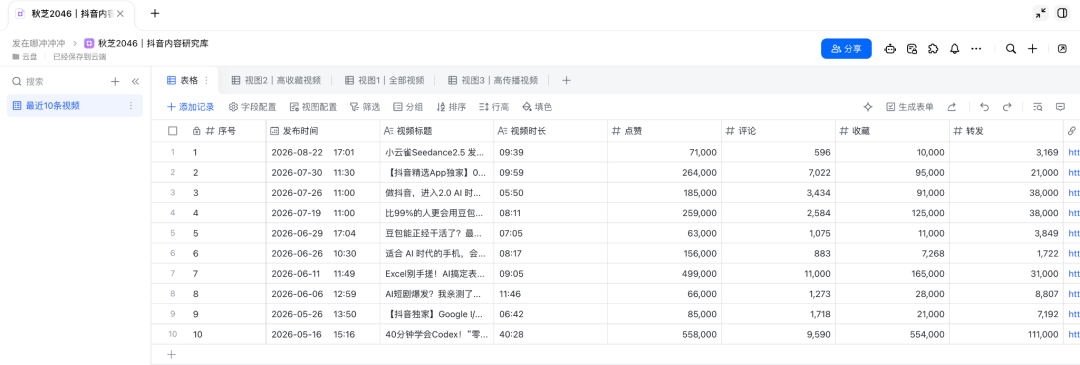Undo with the left curved arrow
This screenshot has height=365, width=1080.
click(984, 107)
